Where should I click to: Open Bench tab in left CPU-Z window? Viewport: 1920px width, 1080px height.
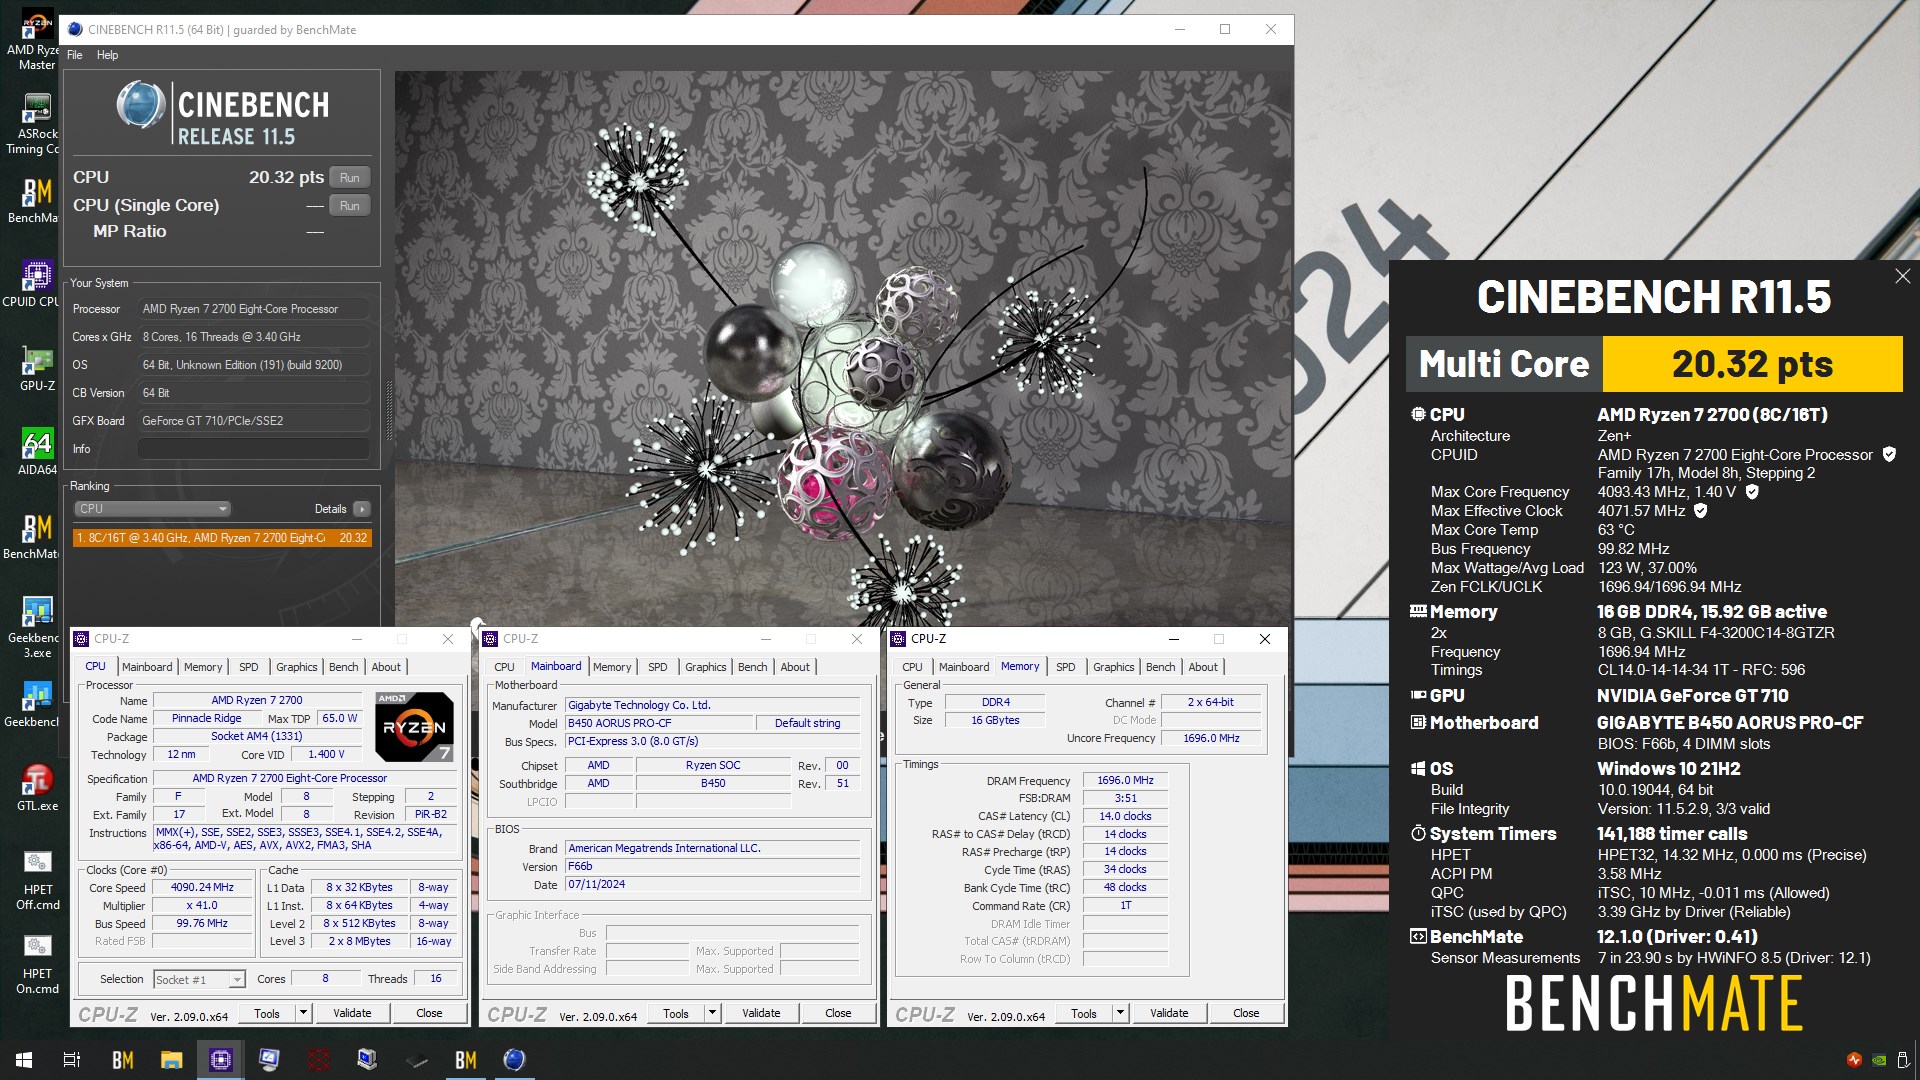tap(343, 667)
